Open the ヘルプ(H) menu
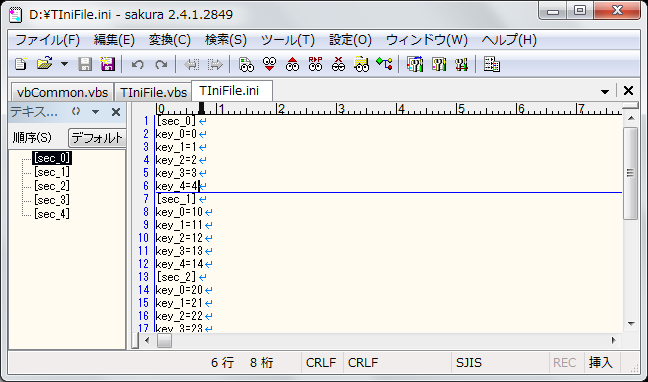This screenshot has width=648, height=382. coord(509,40)
